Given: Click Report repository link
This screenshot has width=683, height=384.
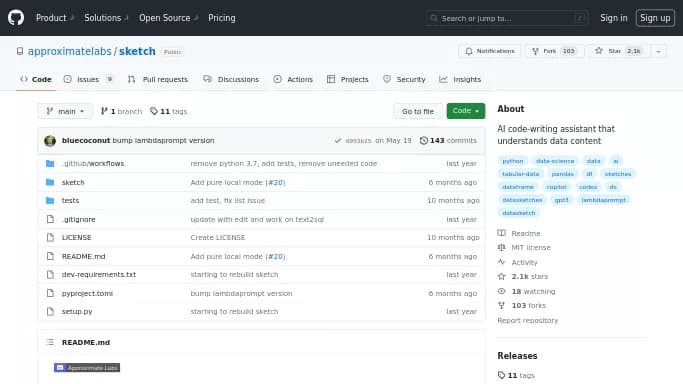Looking at the screenshot, I should [527, 320].
